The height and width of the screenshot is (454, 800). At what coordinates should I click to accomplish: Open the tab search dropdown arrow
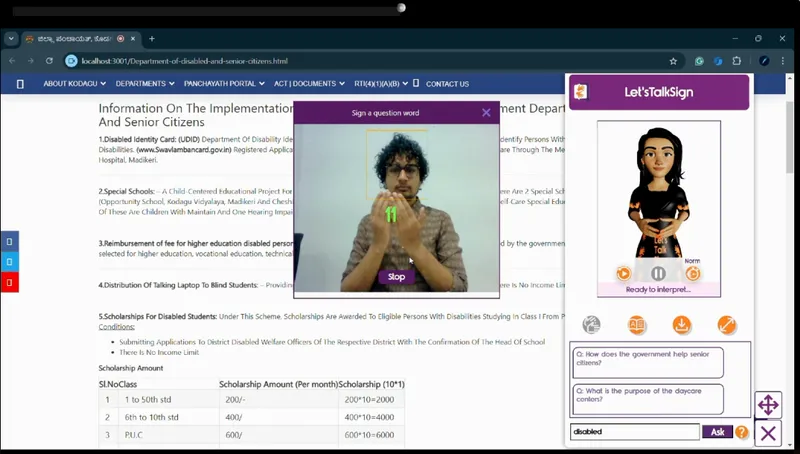coord(11,39)
